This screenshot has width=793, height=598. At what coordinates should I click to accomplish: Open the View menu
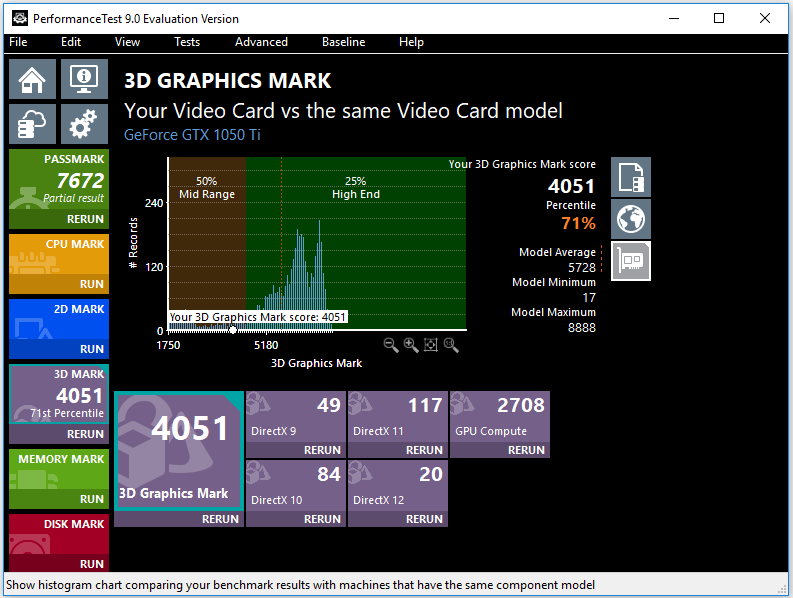[x=127, y=42]
